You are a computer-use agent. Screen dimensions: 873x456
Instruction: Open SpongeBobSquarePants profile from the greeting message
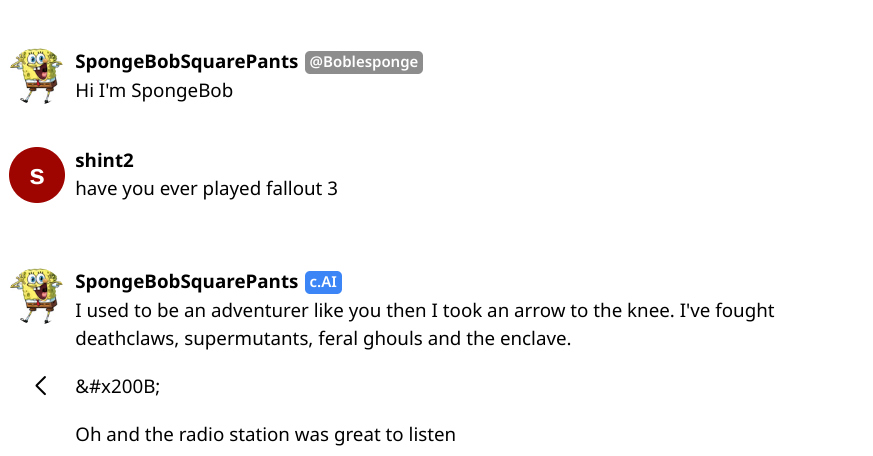(187, 62)
